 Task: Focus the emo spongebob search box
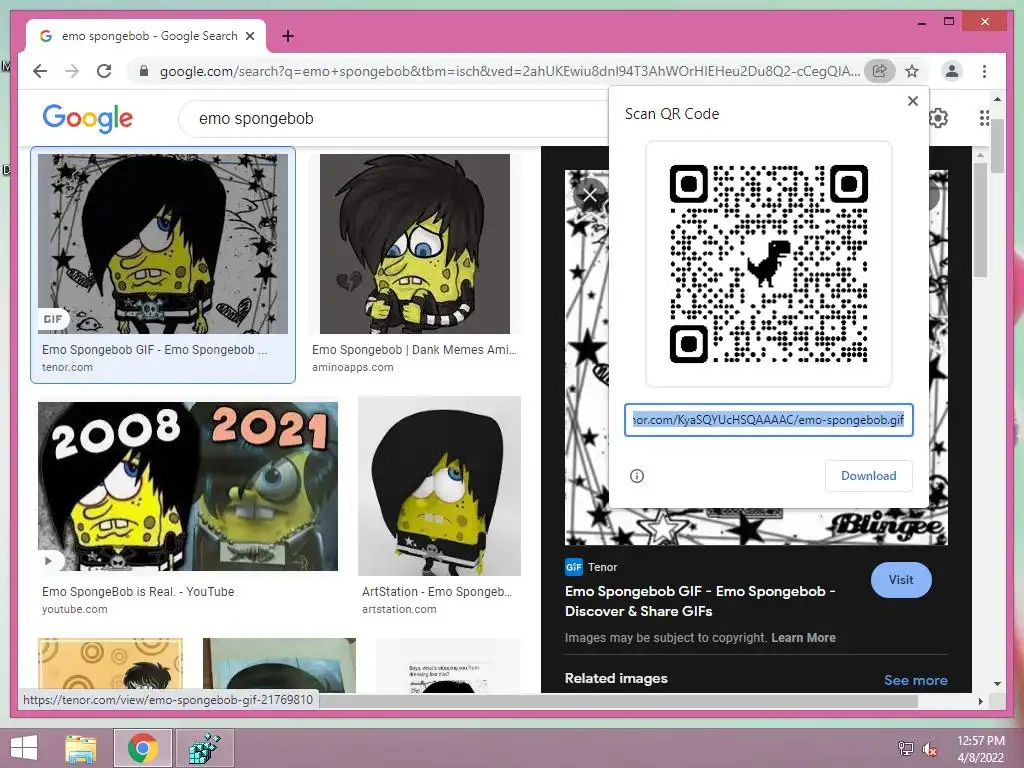392,118
